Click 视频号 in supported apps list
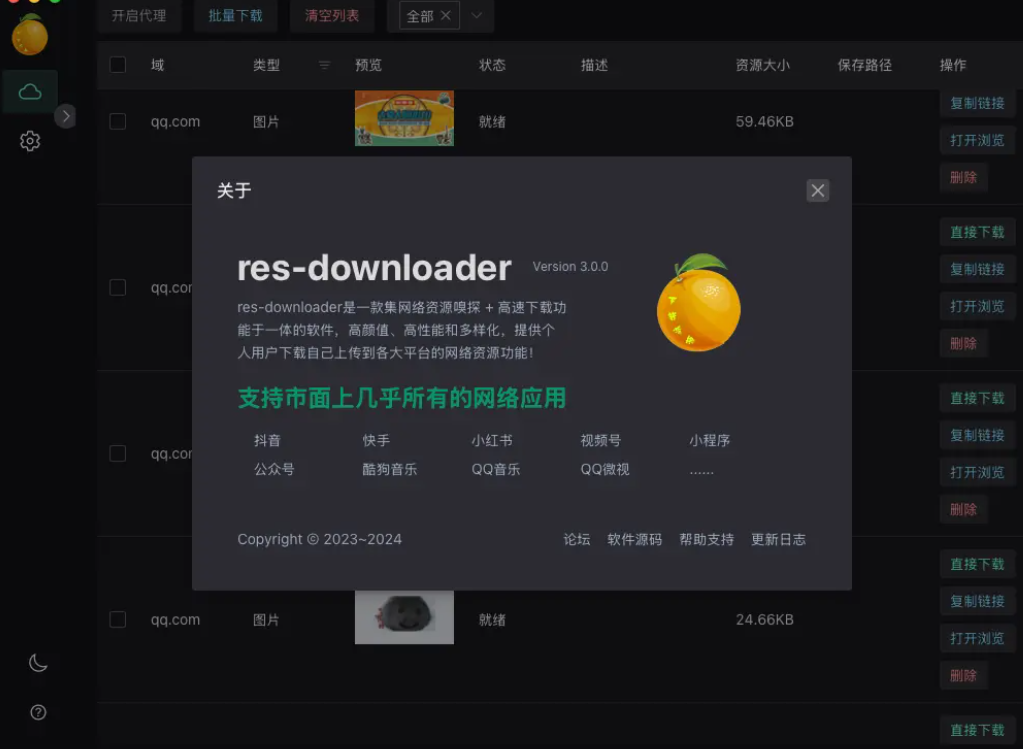 tap(601, 440)
